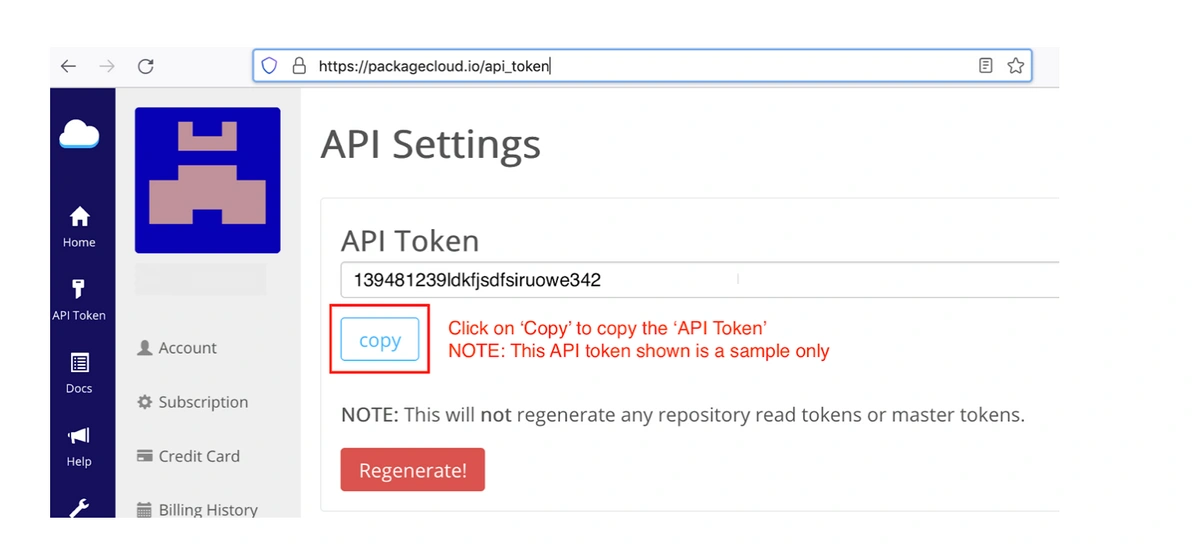This screenshot has width=1200, height=547.
Task: Click the browser forward arrow
Action: pos(107,66)
